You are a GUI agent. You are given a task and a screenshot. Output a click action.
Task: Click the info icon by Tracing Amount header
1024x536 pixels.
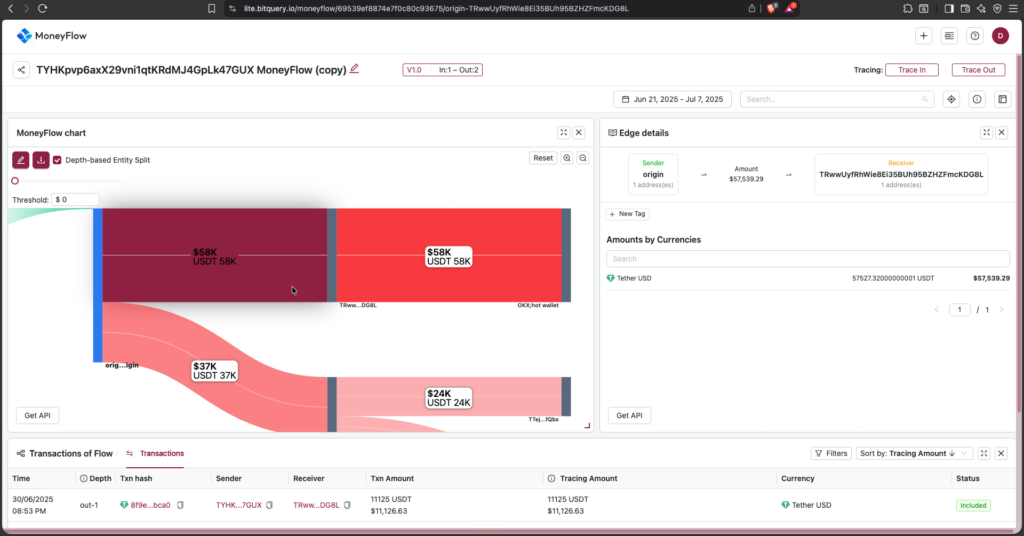click(551, 479)
